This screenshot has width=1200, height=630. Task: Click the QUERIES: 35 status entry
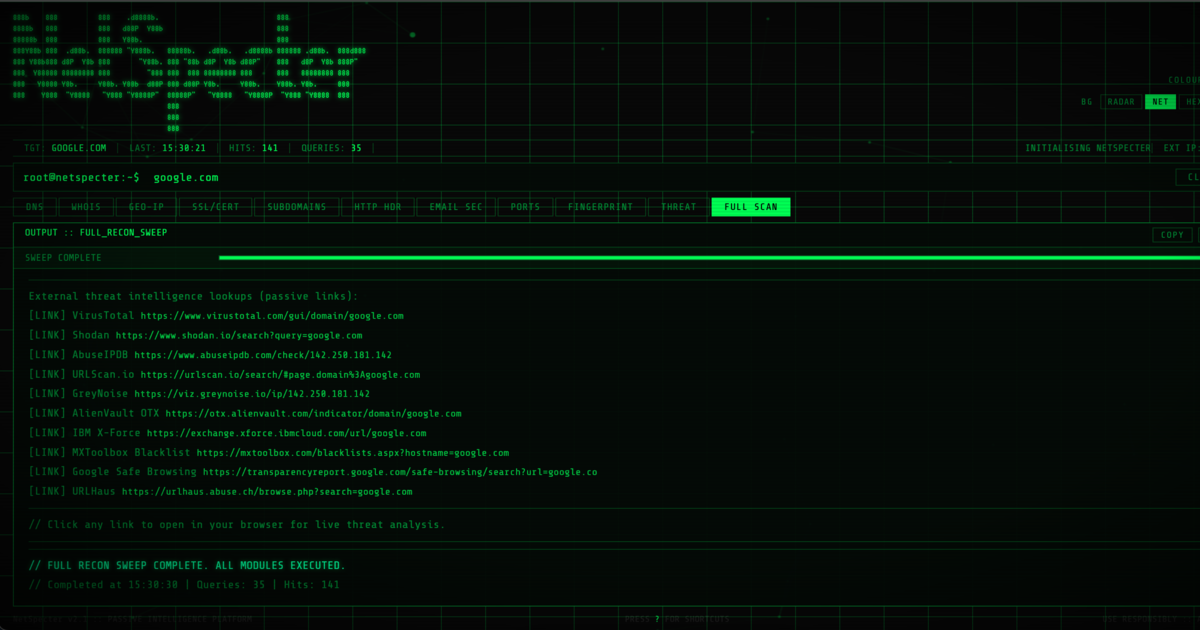331,148
